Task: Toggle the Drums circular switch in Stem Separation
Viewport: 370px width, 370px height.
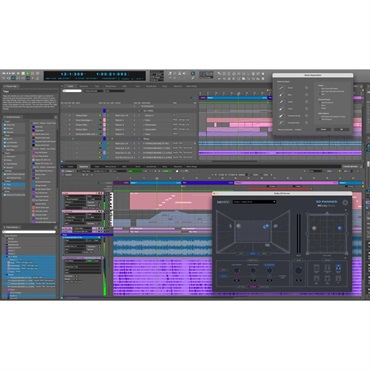Action: tap(306, 102)
